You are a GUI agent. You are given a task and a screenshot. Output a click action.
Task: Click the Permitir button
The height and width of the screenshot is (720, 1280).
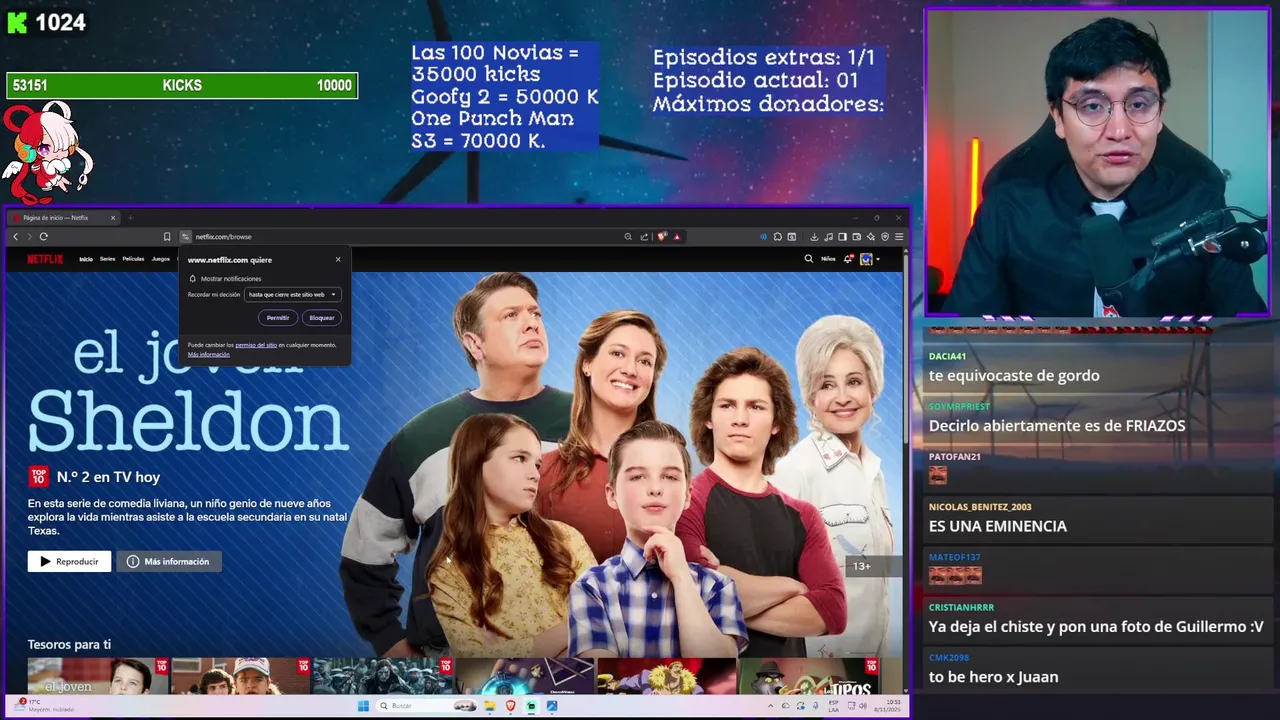pyautogui.click(x=278, y=318)
